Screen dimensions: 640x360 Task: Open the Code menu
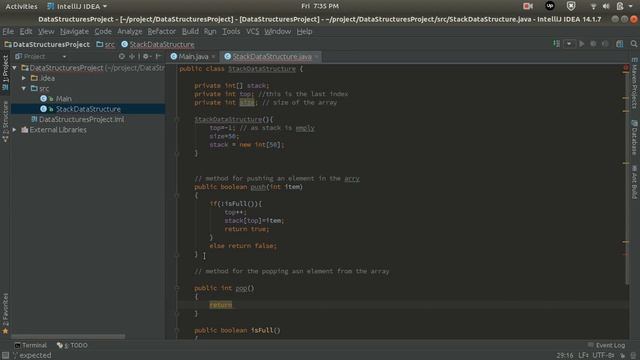(103, 31)
